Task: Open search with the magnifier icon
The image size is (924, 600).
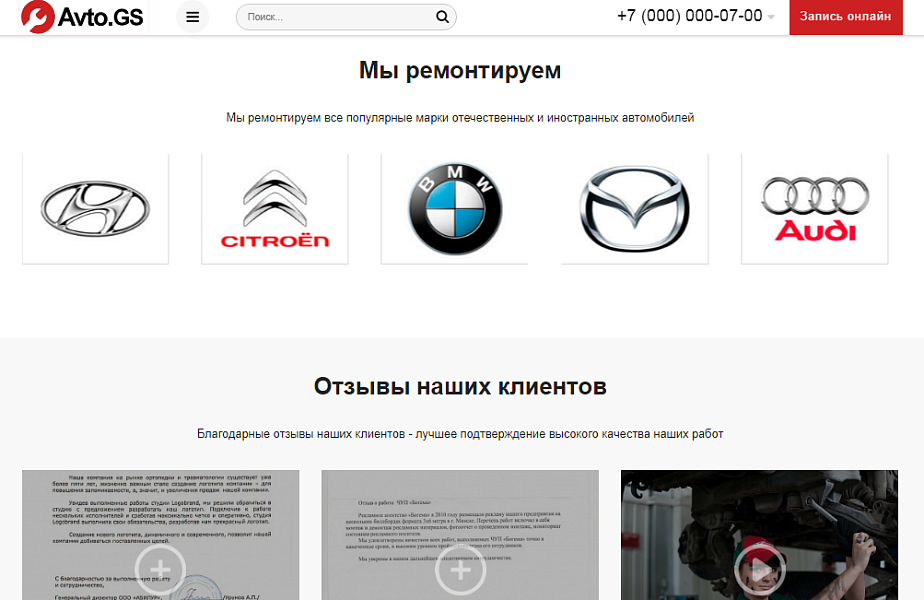Action: [441, 16]
